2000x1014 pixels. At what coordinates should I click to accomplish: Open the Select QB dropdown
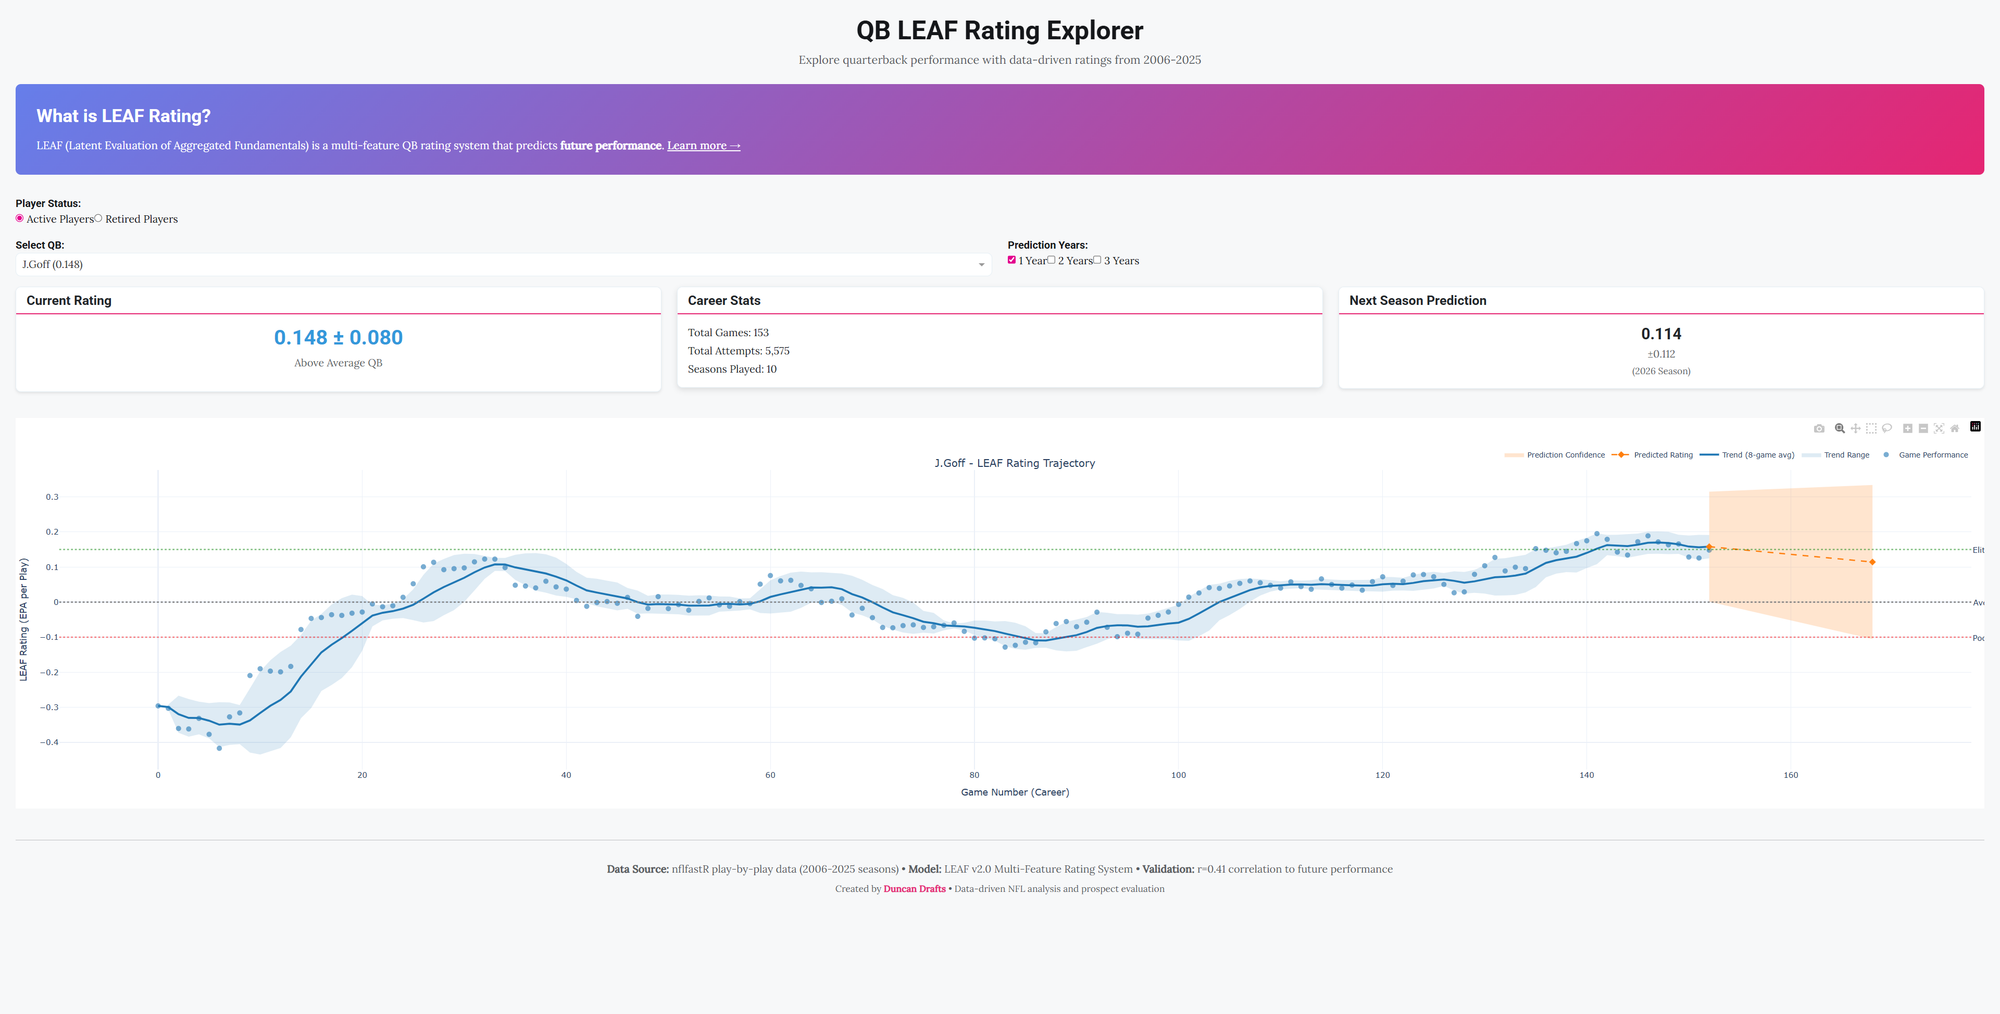click(x=500, y=264)
